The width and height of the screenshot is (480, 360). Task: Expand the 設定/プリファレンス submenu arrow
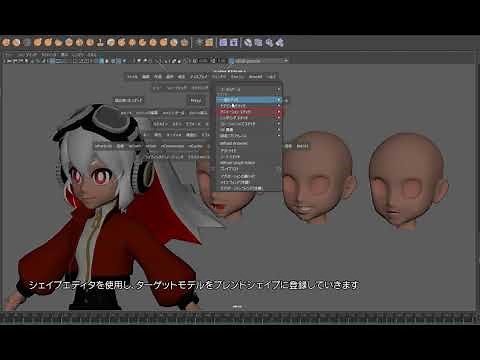pyautogui.click(x=279, y=136)
